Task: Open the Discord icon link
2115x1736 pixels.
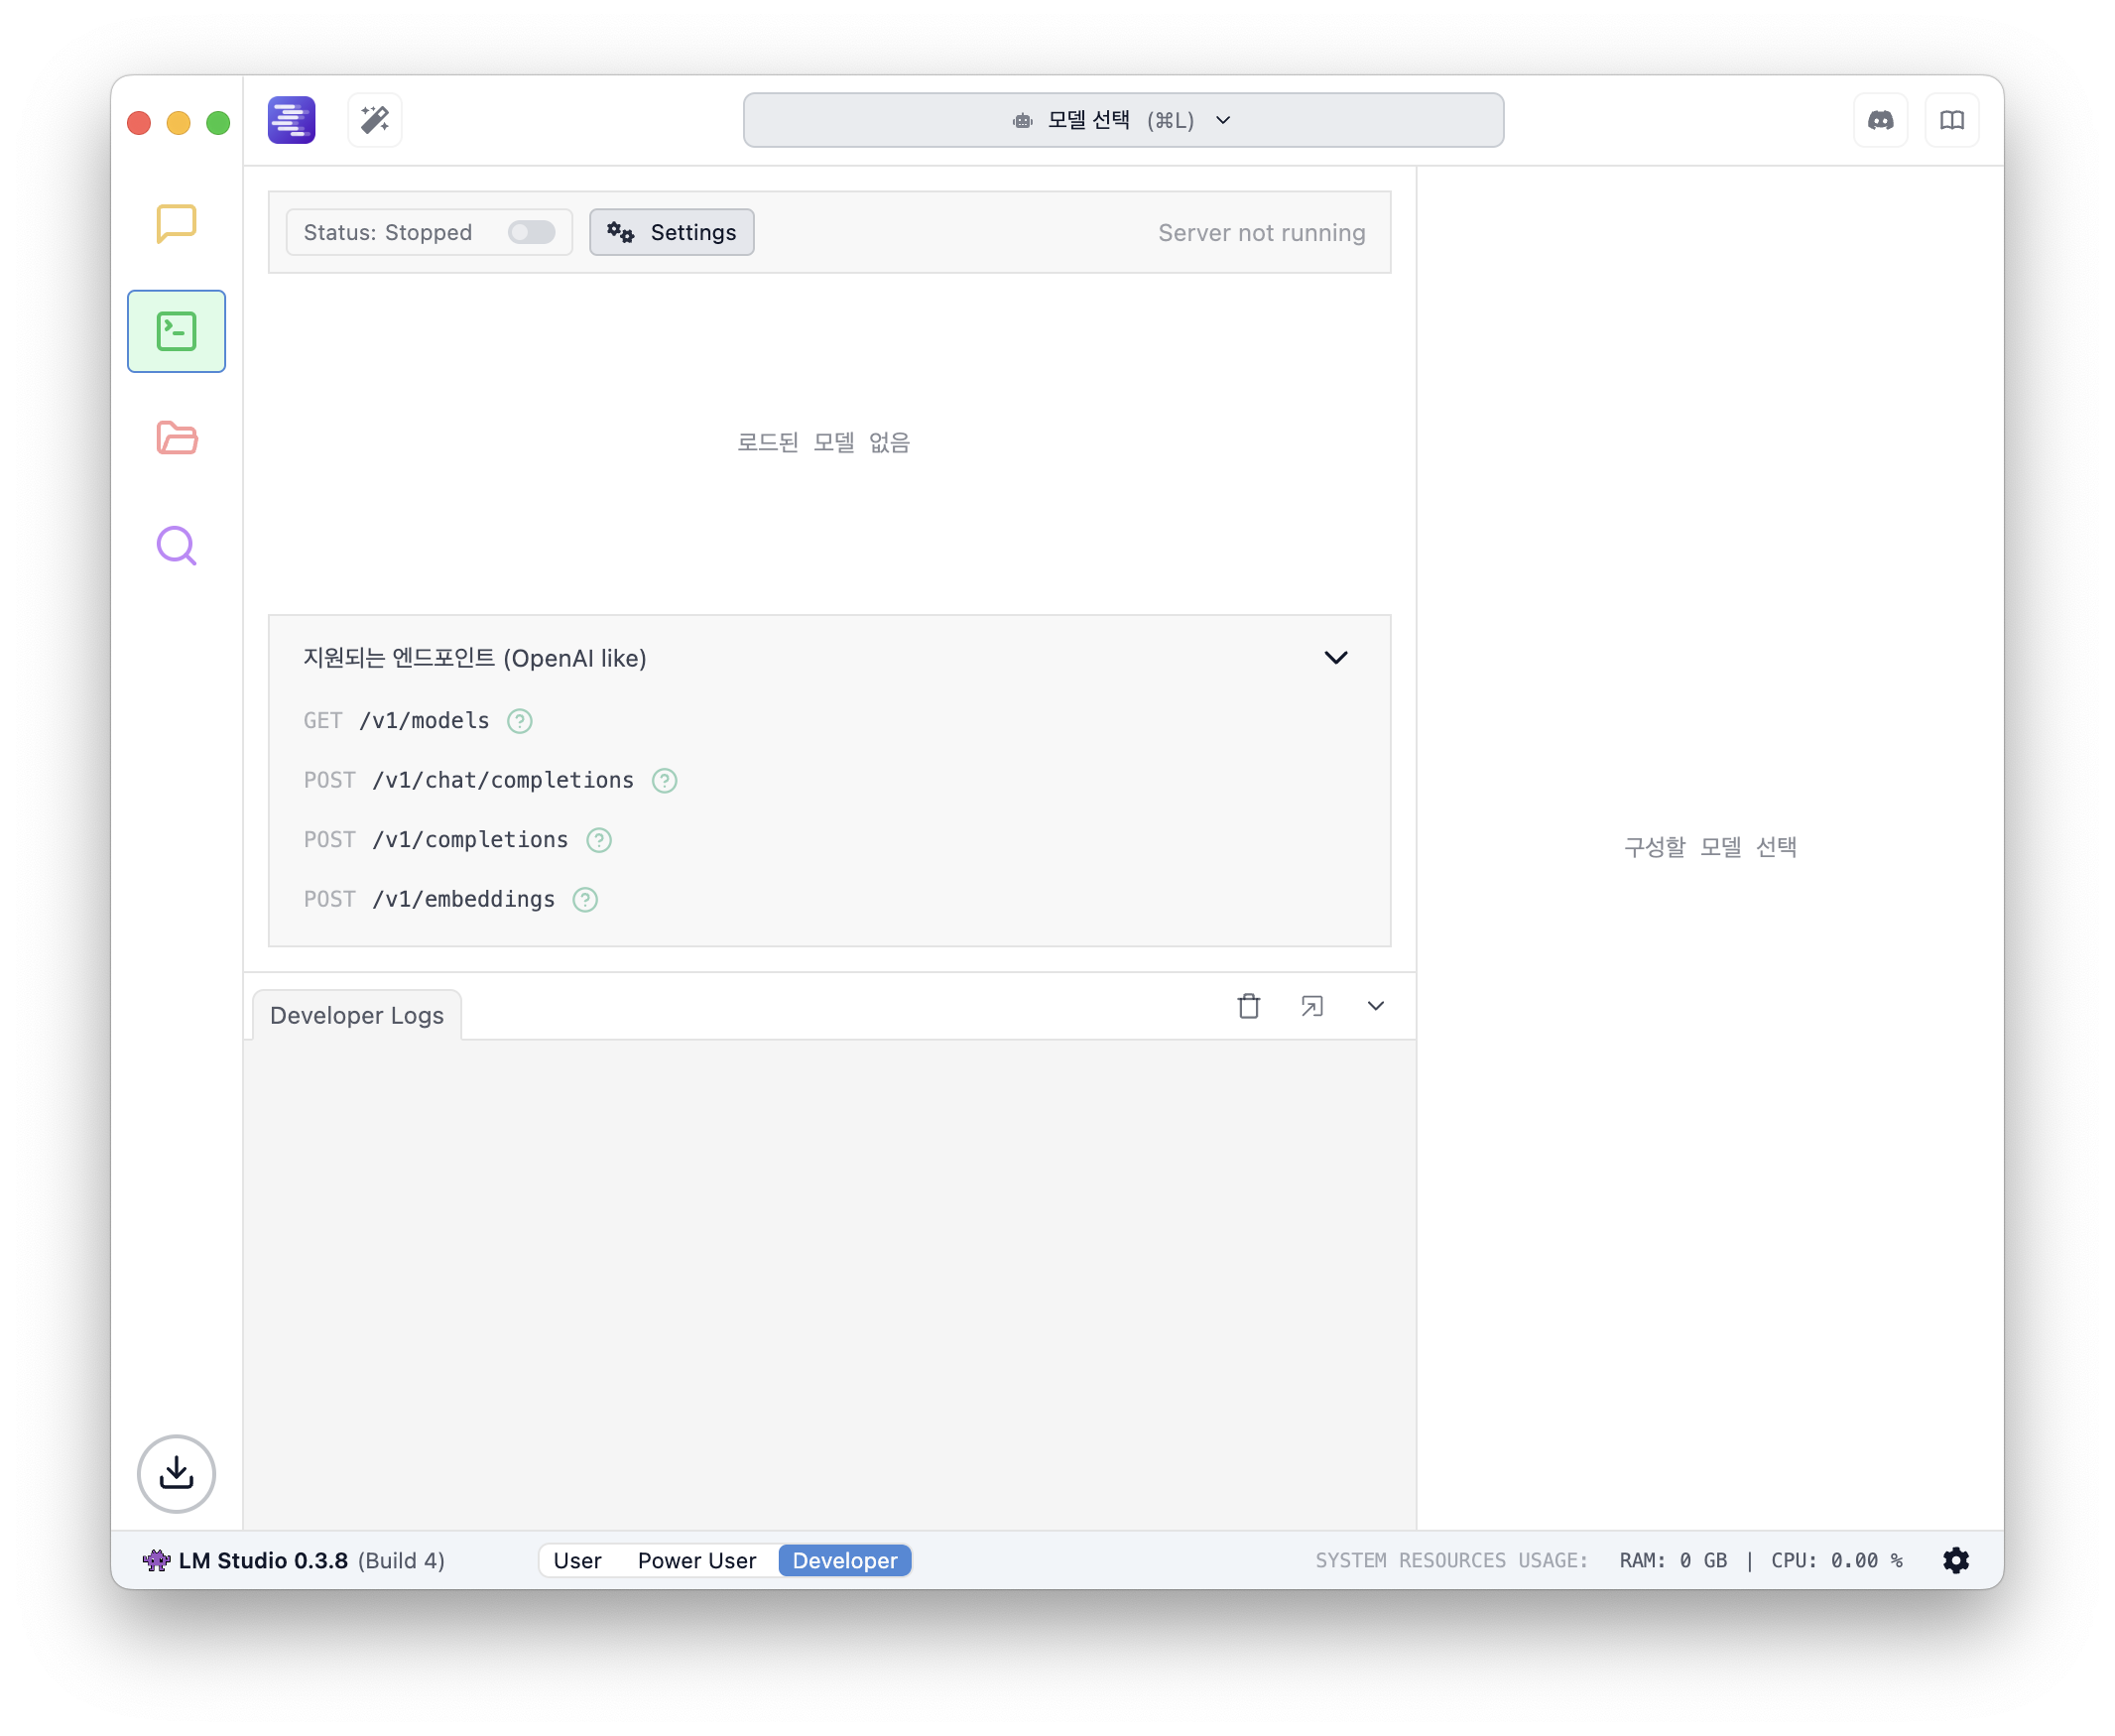Action: coord(1880,120)
